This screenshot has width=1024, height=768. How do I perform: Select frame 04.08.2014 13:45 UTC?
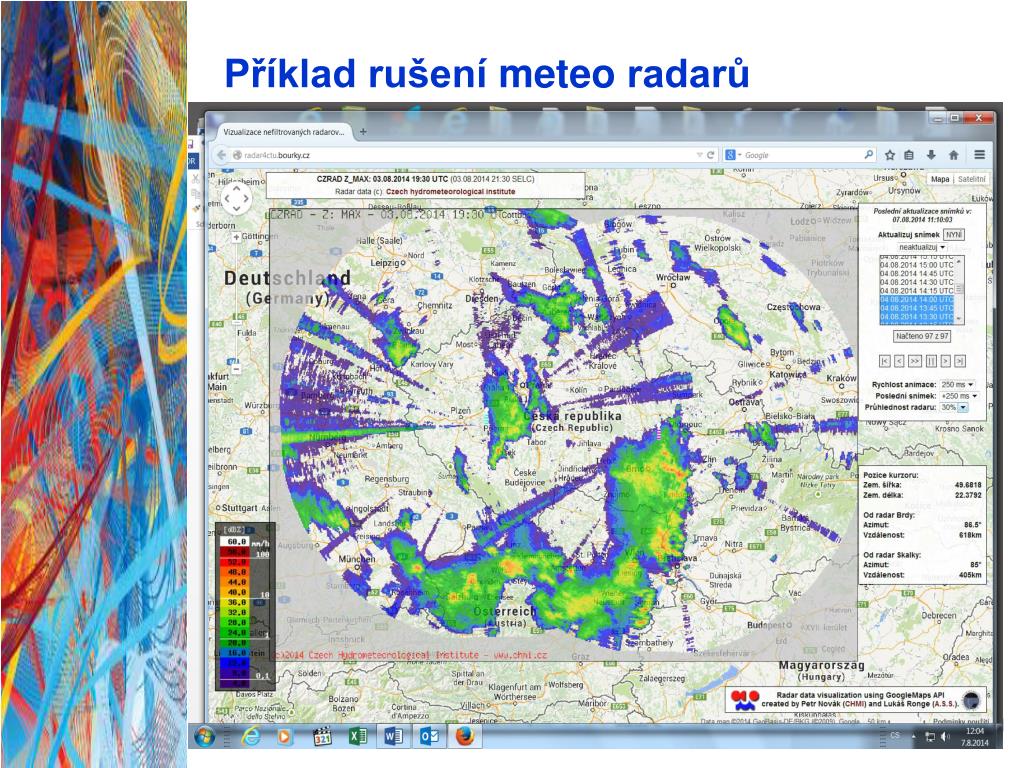(916, 308)
